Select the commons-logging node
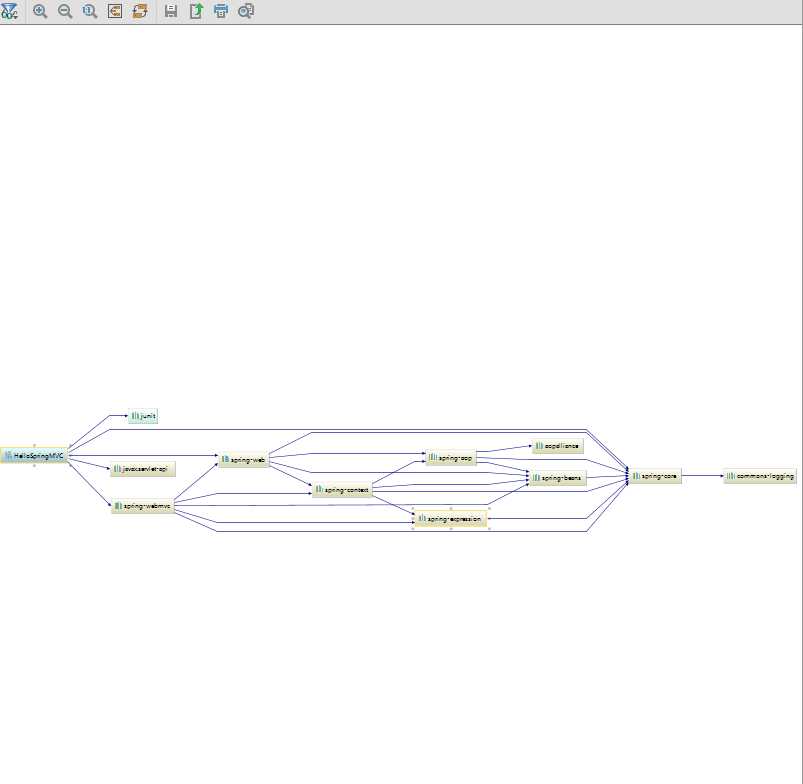Image resolution: width=803 pixels, height=784 pixels. pyautogui.click(x=760, y=476)
